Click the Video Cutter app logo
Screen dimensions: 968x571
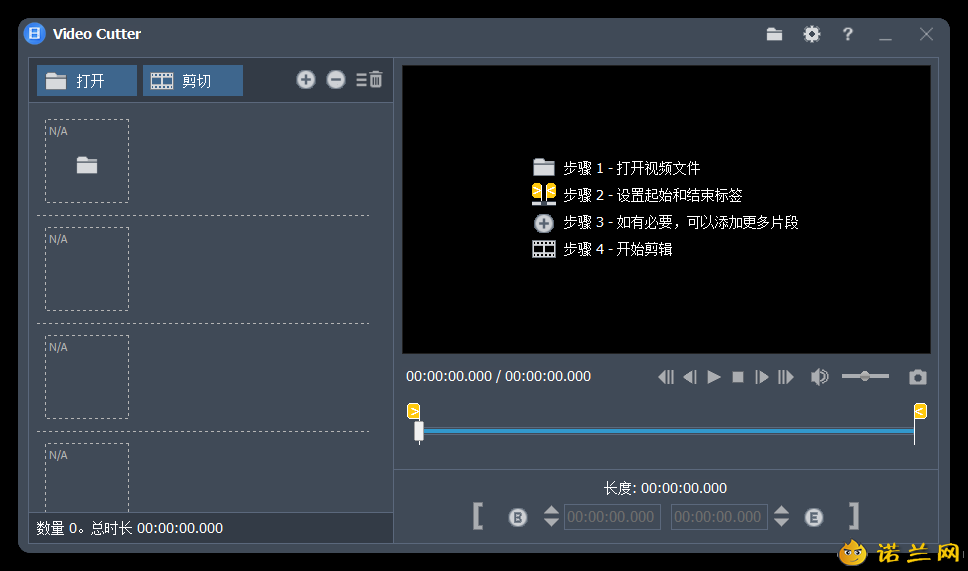[x=35, y=33]
